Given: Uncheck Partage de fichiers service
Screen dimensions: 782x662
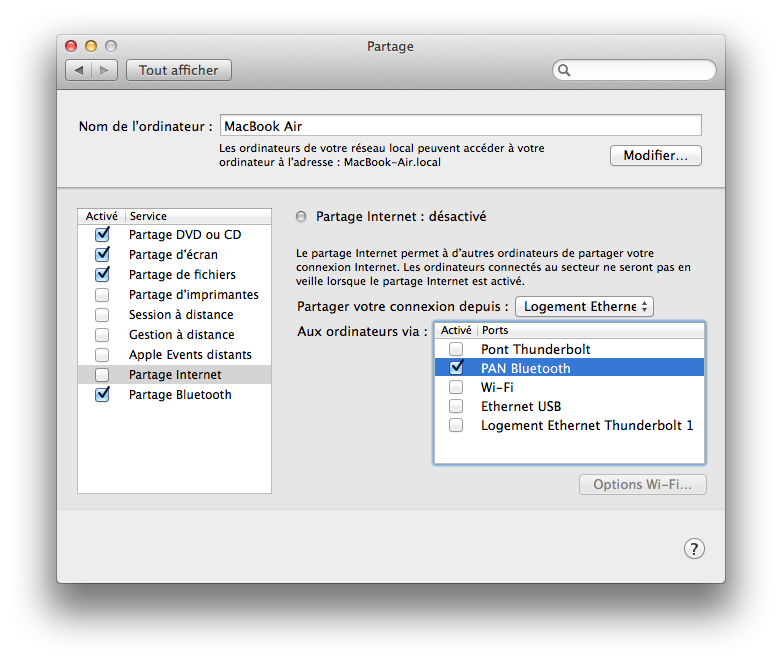Looking at the screenshot, I should [102, 274].
